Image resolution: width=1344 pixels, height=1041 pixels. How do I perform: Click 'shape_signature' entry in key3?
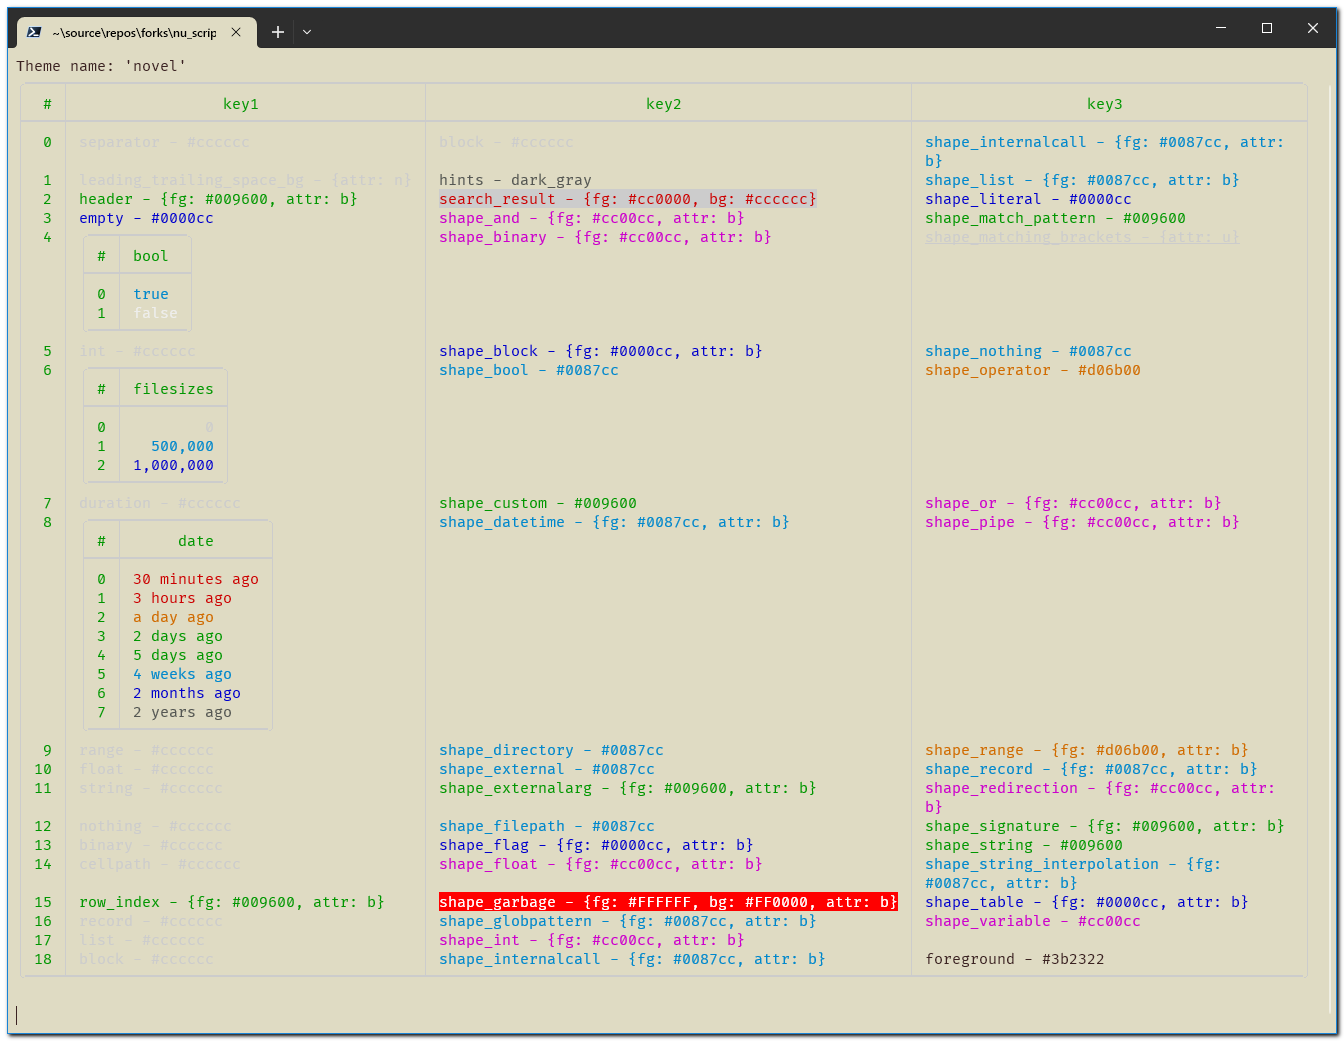1105,826
